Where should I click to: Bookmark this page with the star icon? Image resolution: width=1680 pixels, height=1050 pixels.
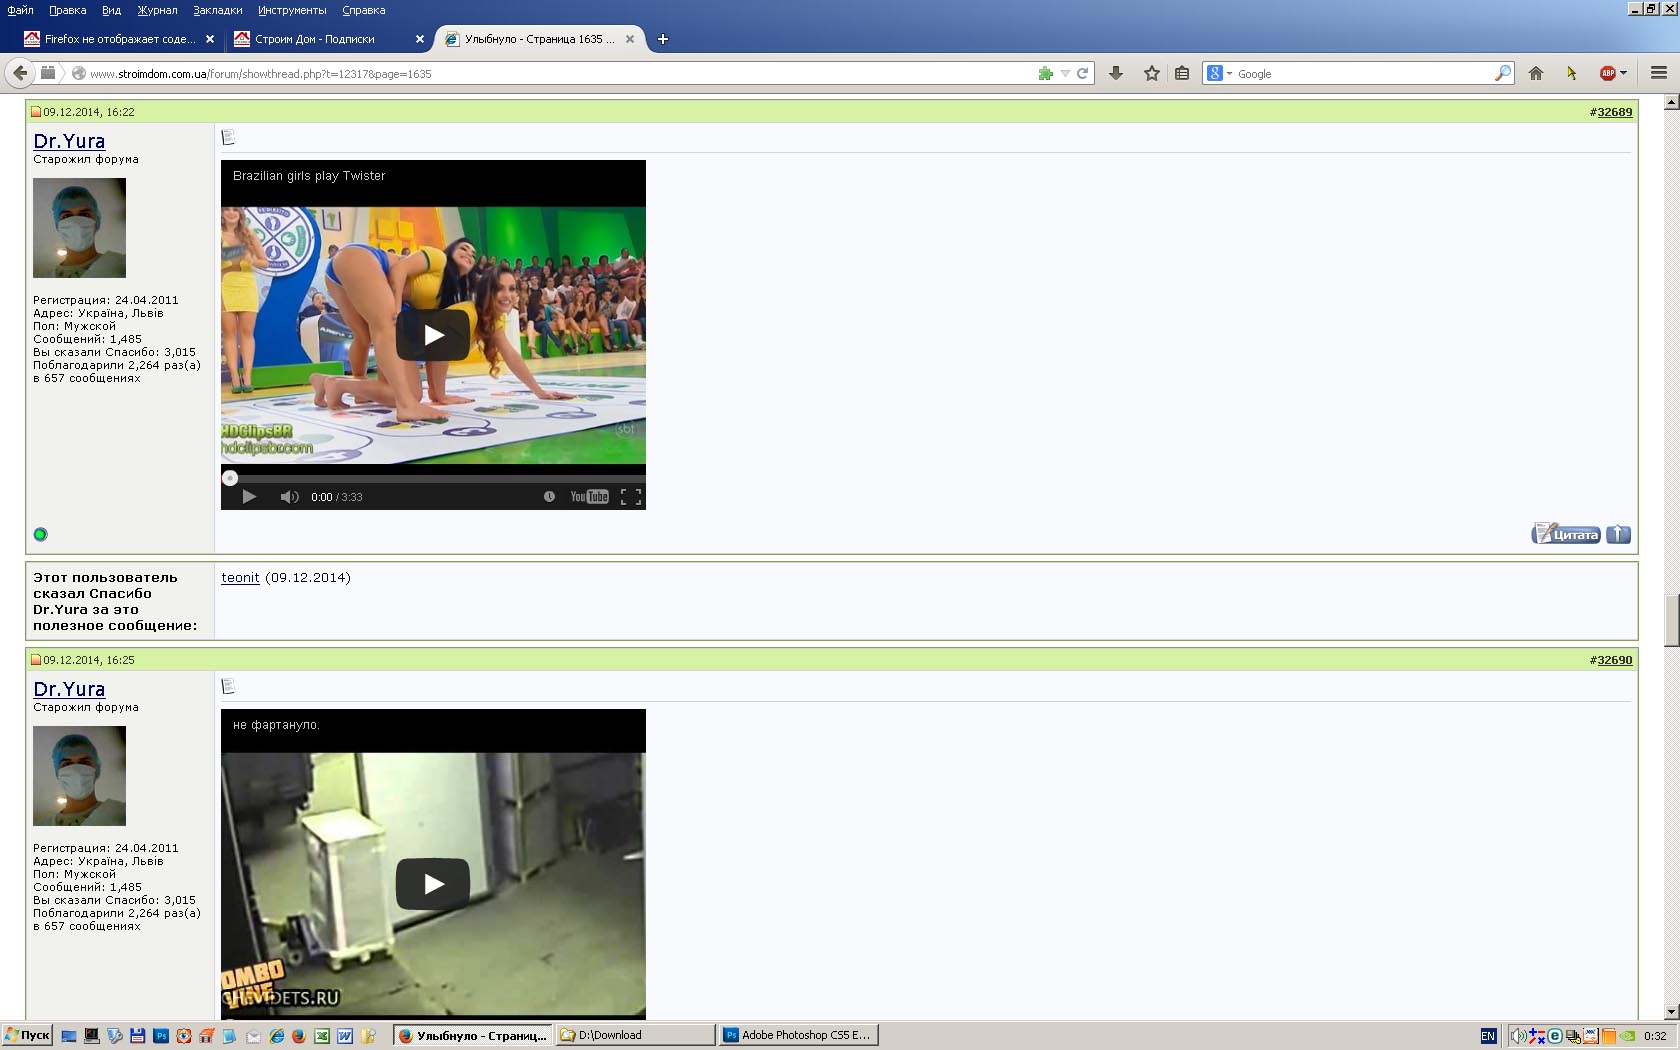[1152, 73]
